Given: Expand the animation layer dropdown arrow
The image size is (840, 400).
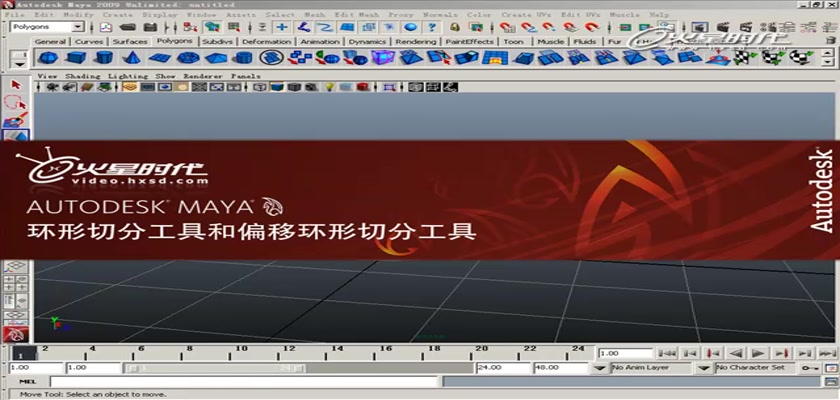Looking at the screenshot, I should tap(601, 368).
